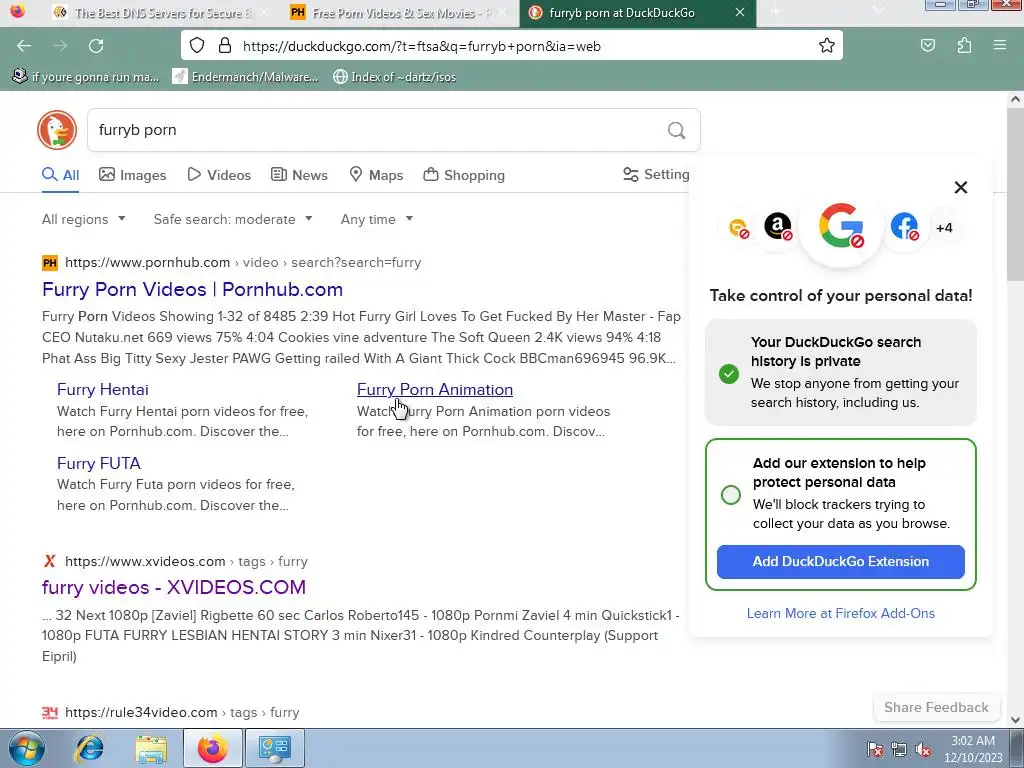Reload the current page
This screenshot has width=1024, height=768.
coord(96,46)
